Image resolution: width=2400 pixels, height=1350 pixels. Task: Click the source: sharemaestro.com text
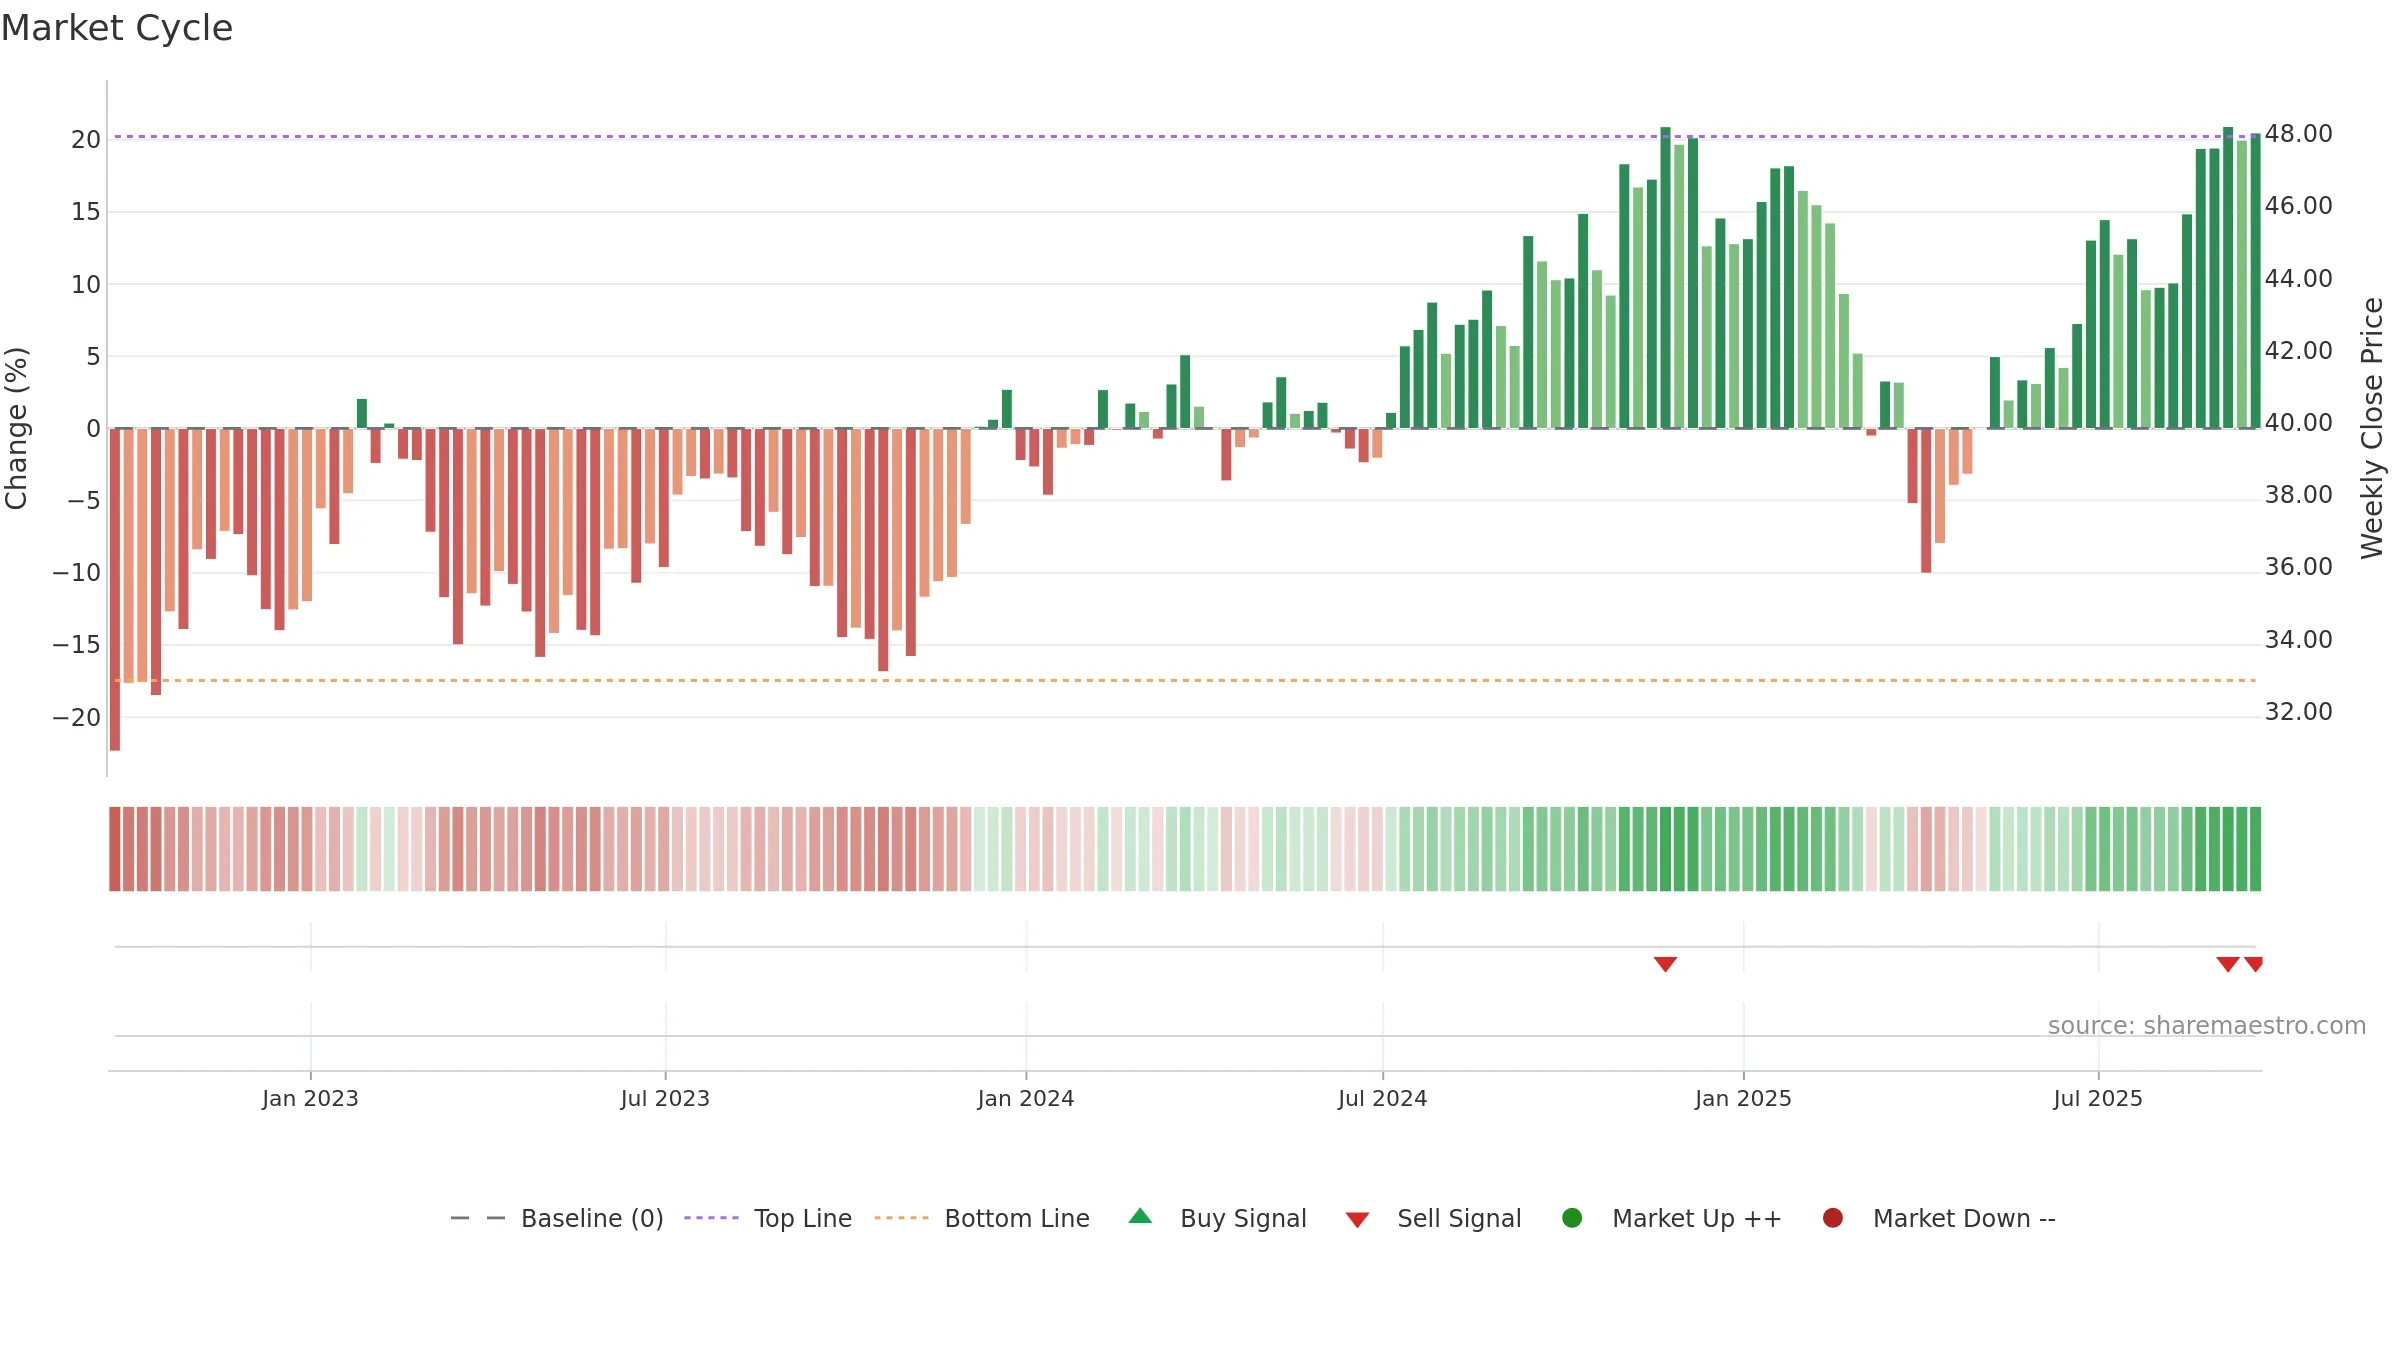coord(2207,1025)
